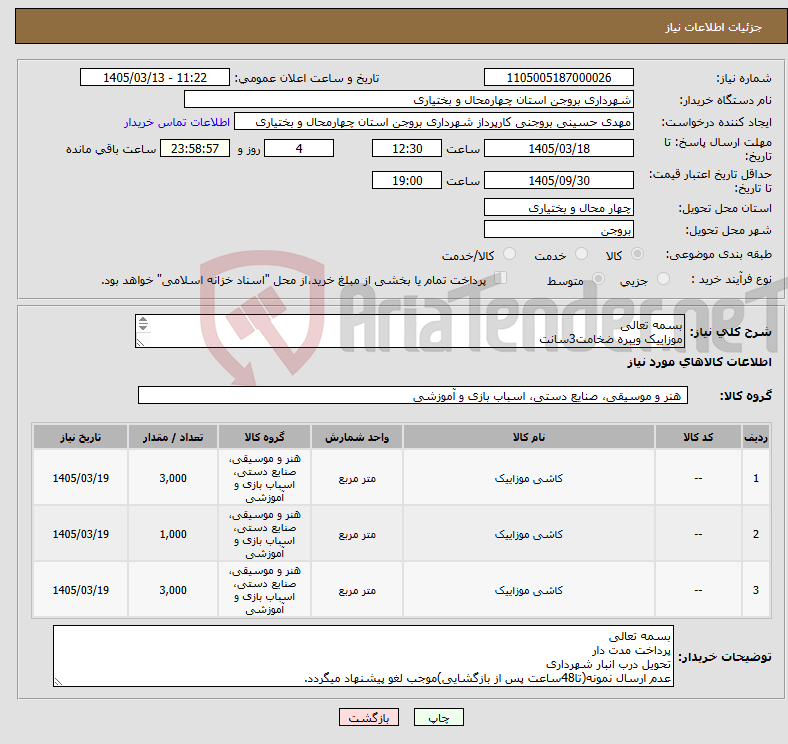This screenshot has height=744, width=788.
Task: Select the خدمت radio button
Action: click(x=581, y=254)
